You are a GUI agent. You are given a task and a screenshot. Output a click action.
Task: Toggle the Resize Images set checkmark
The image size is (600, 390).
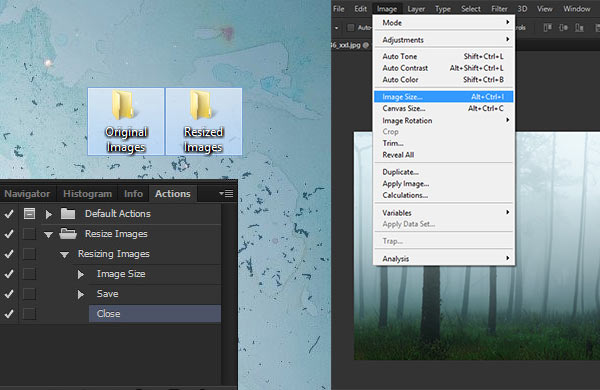coord(9,233)
